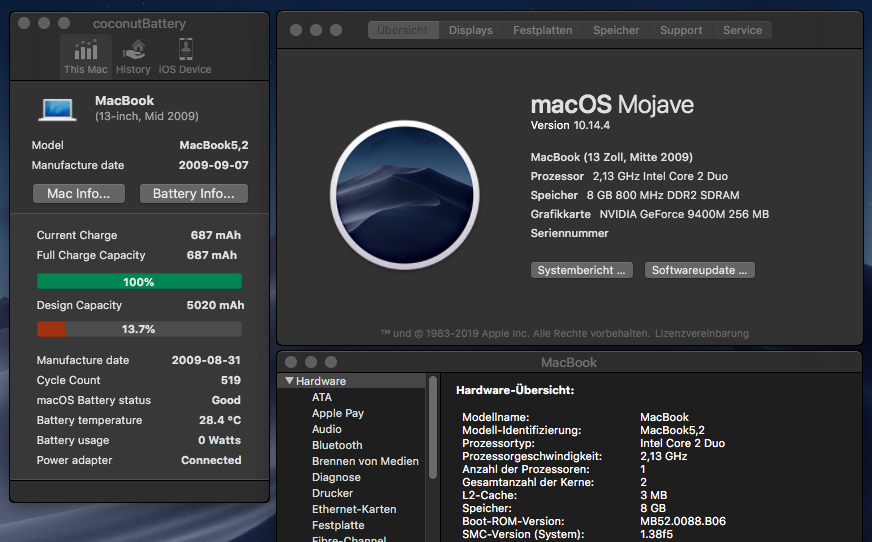Click the green 100% charge bar
Viewport: 872px width, 542px height.
[x=139, y=281]
